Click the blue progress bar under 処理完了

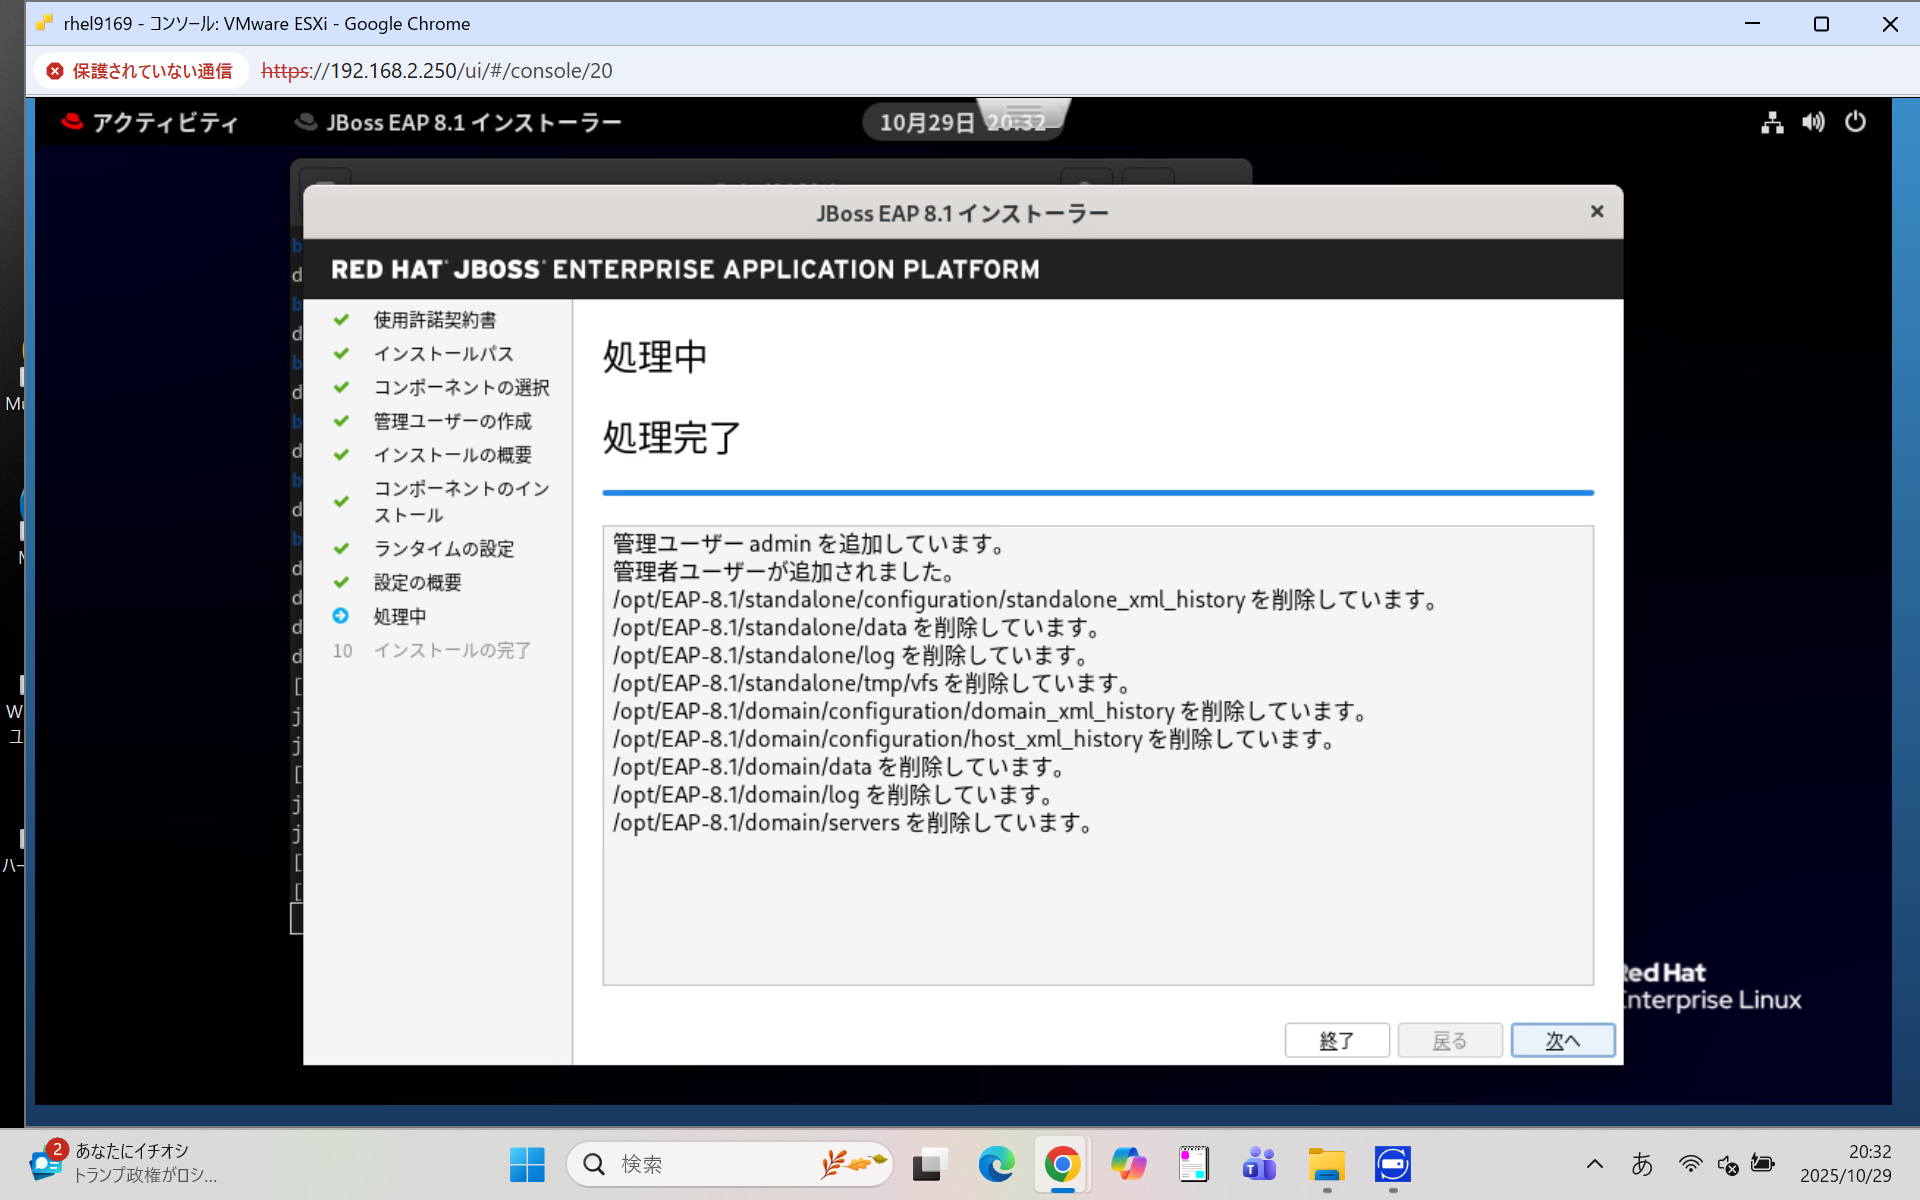(x=1097, y=492)
